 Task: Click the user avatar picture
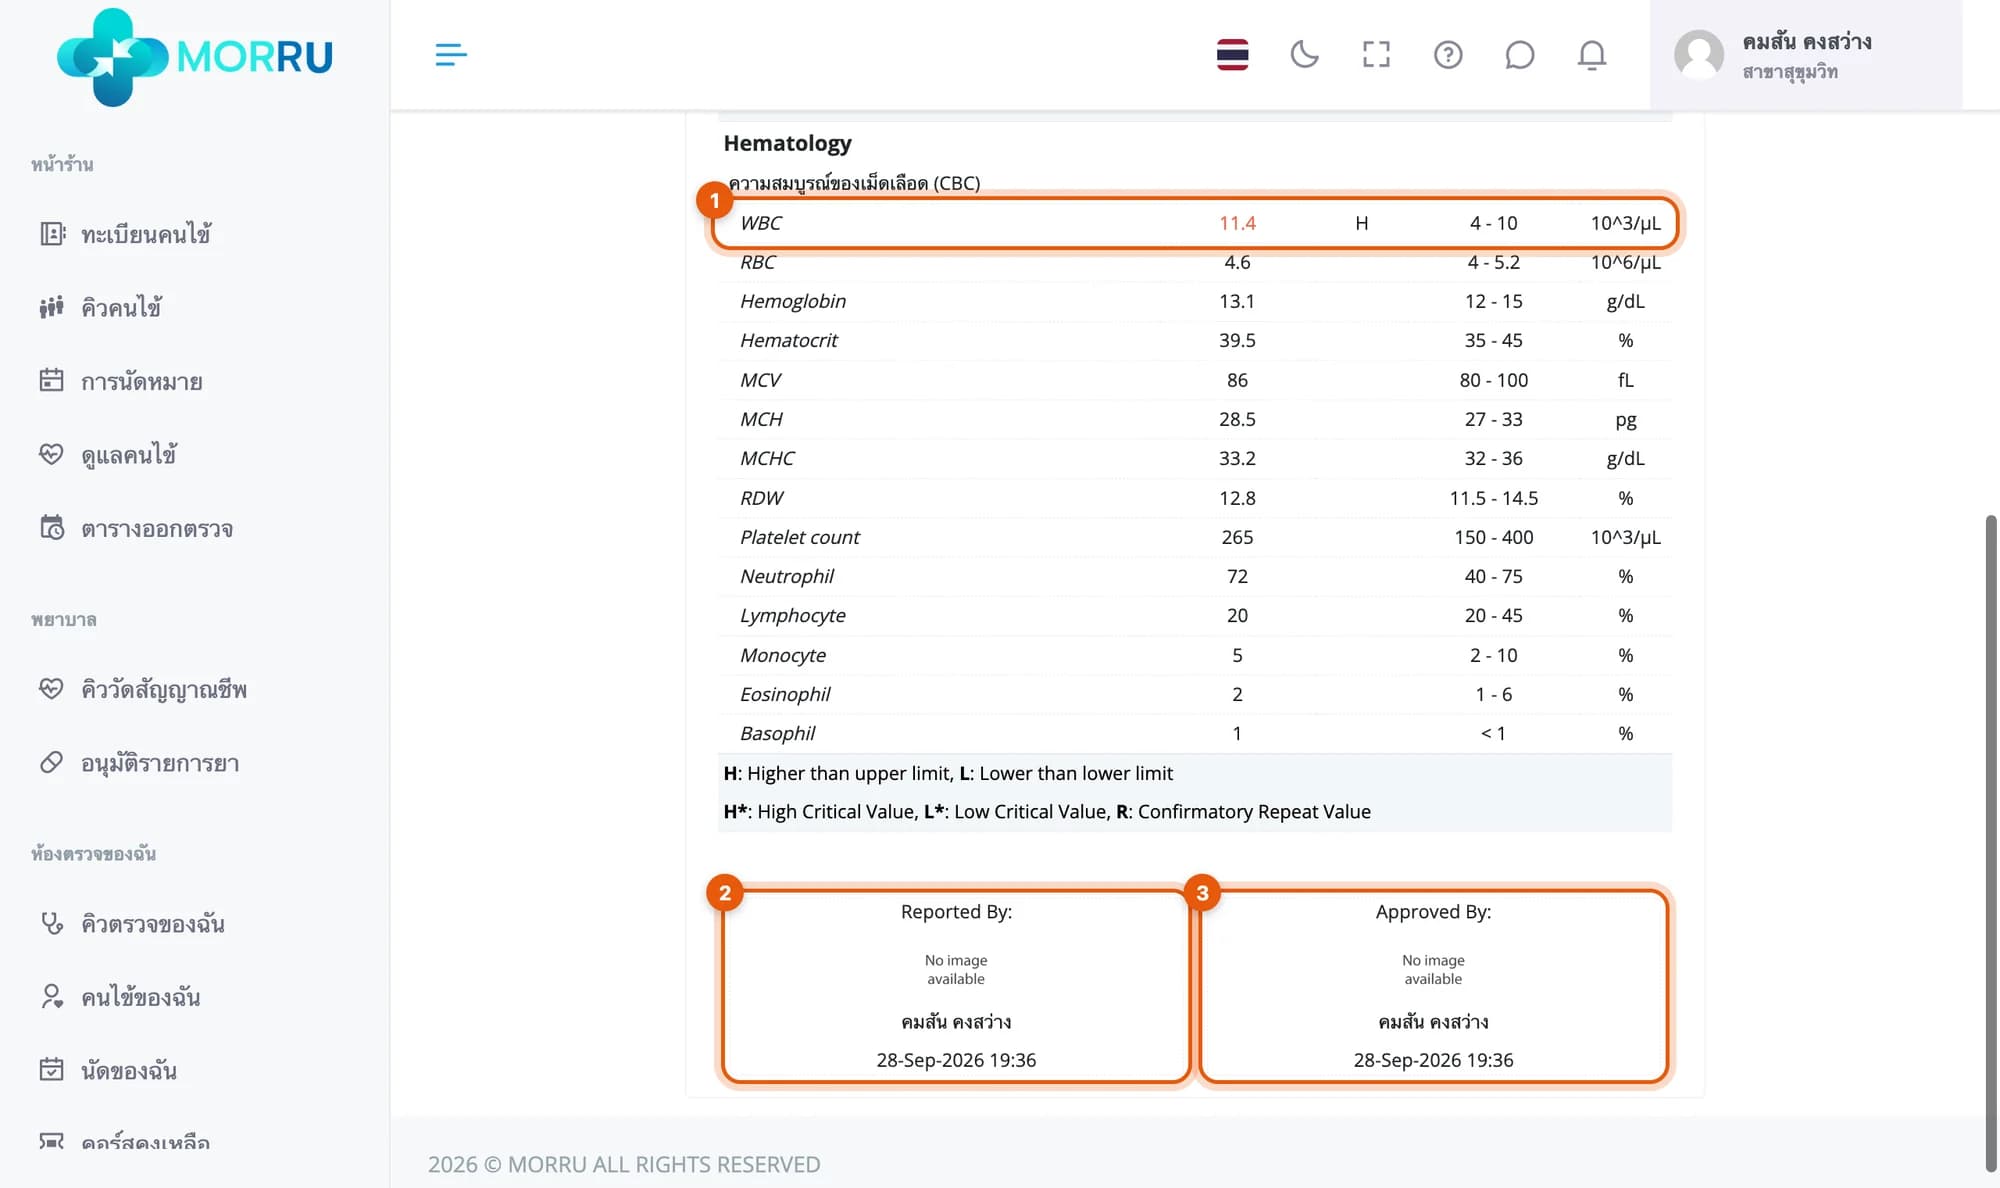(1698, 54)
